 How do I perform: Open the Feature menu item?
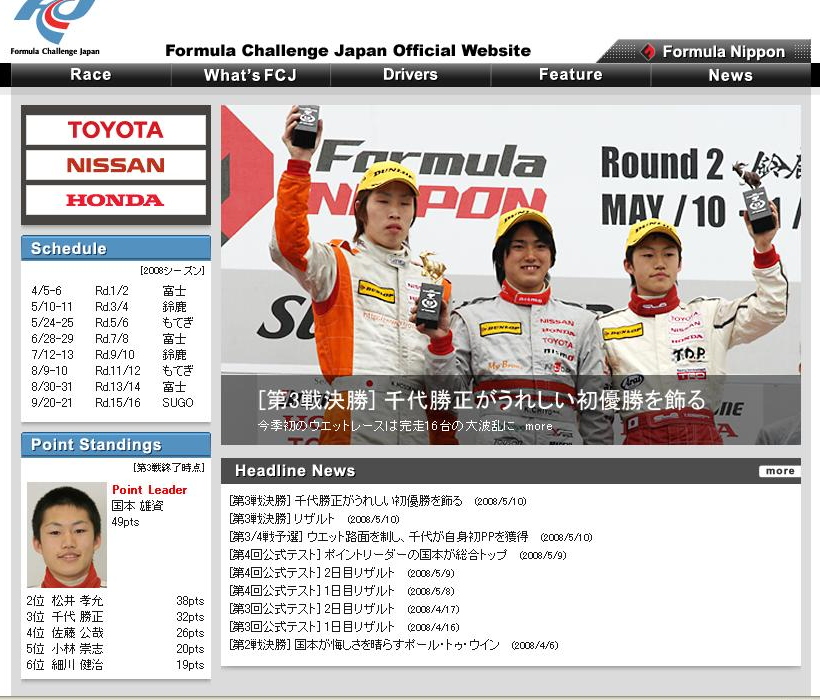(x=571, y=74)
